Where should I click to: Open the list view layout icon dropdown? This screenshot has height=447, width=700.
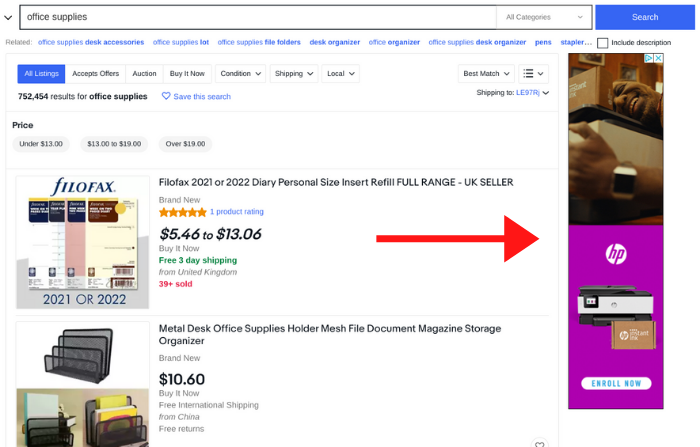[533, 74]
